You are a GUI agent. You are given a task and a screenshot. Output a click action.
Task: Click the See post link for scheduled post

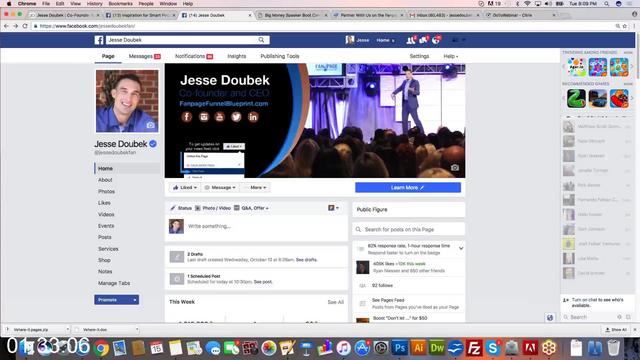pyautogui.click(x=263, y=282)
